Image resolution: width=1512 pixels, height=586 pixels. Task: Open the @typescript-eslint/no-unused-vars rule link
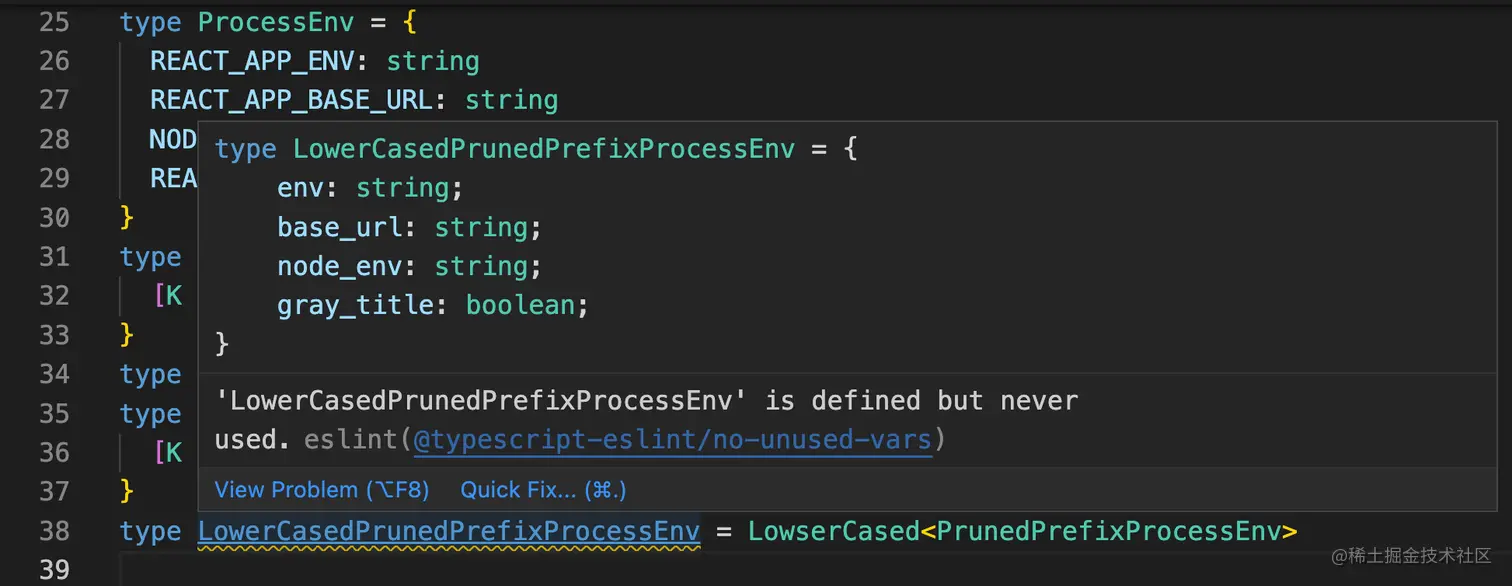(672, 440)
